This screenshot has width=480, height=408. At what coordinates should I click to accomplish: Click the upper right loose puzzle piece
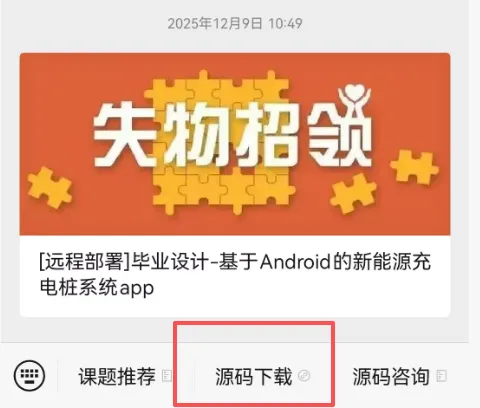[x=414, y=168]
